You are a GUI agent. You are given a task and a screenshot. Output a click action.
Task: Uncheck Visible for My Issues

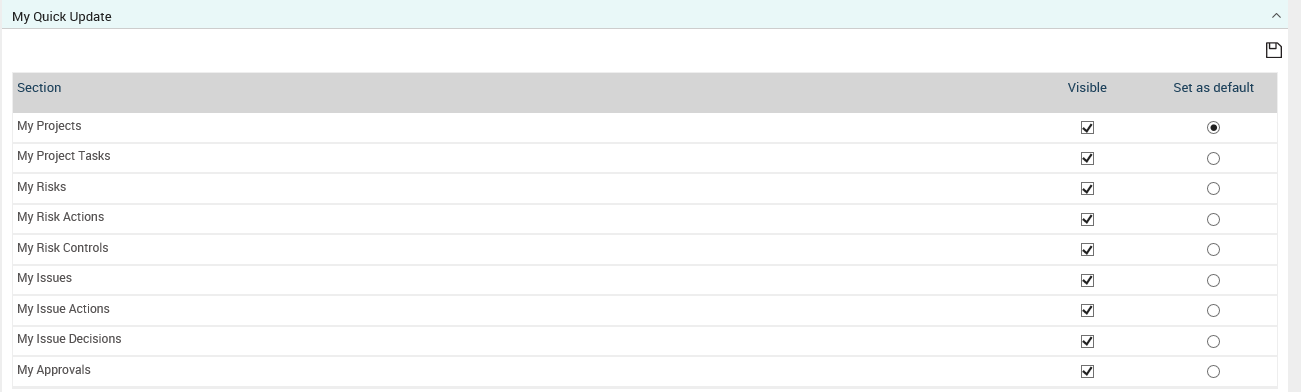coord(1087,280)
